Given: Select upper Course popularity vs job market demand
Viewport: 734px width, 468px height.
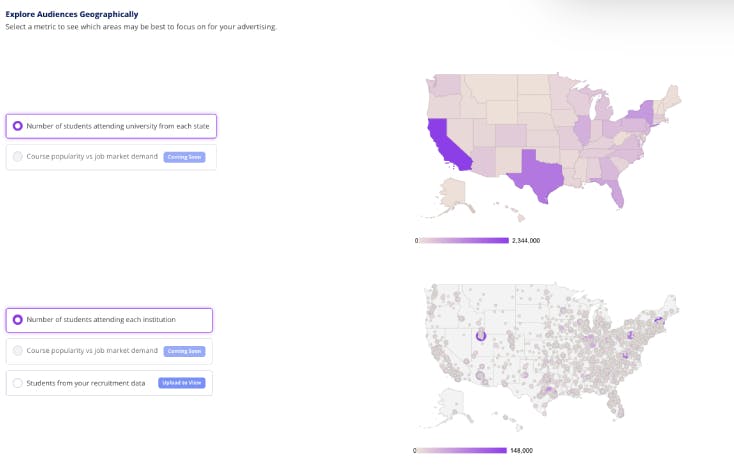Looking at the screenshot, I should point(111,157).
